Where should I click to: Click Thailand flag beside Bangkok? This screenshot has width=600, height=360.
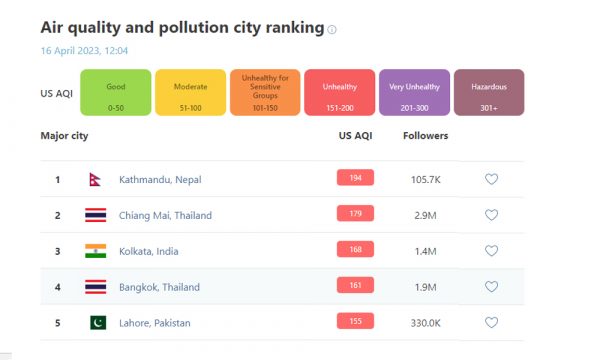click(x=96, y=287)
